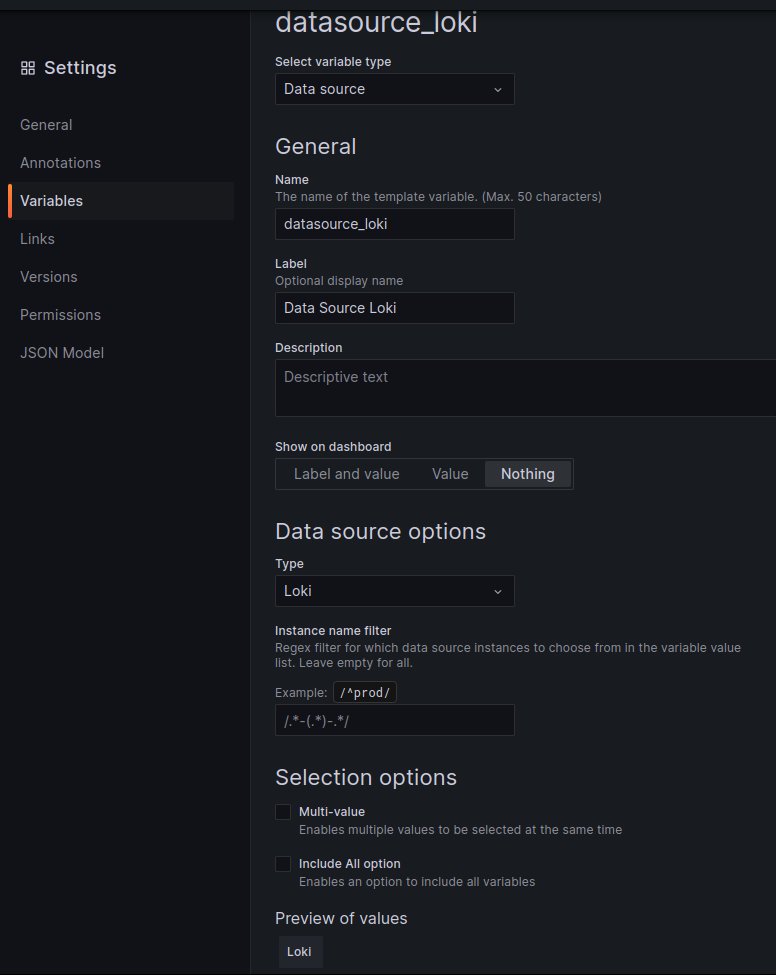The height and width of the screenshot is (975, 776).
Task: Click the chevron in Loki Type dropdown
Action: point(497,591)
